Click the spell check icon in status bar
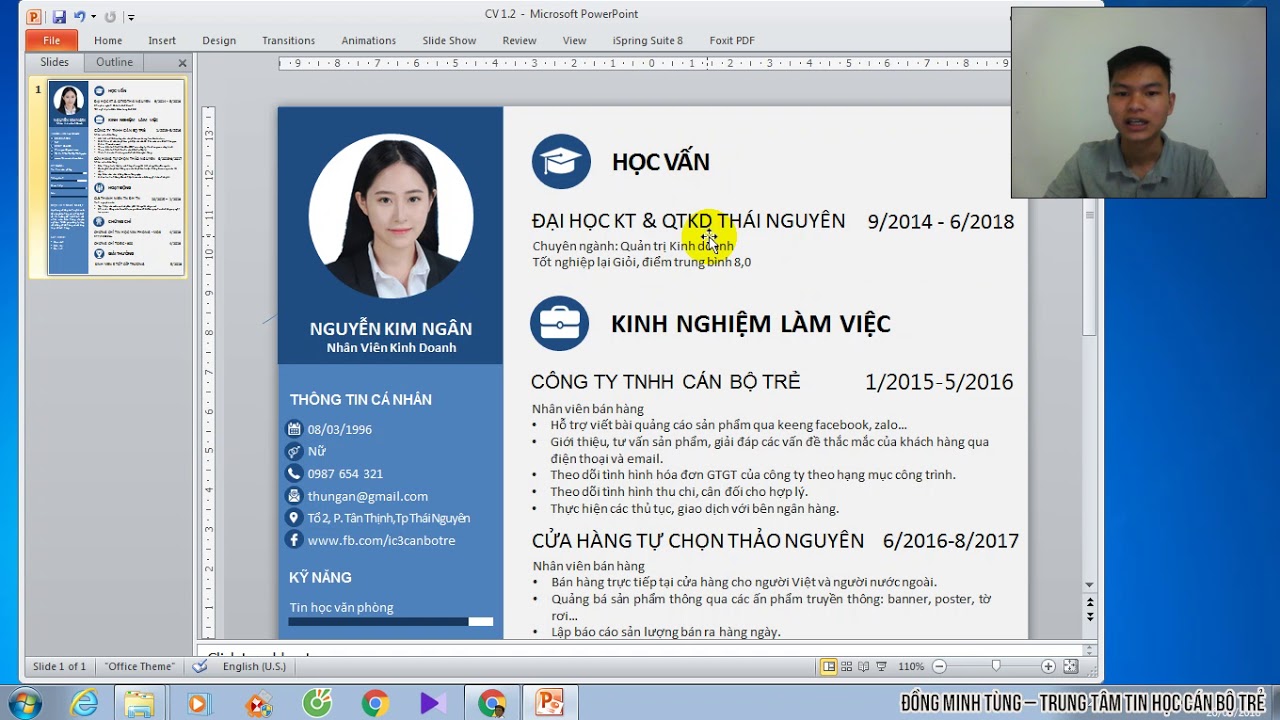Viewport: 1280px width, 720px height. (x=200, y=666)
